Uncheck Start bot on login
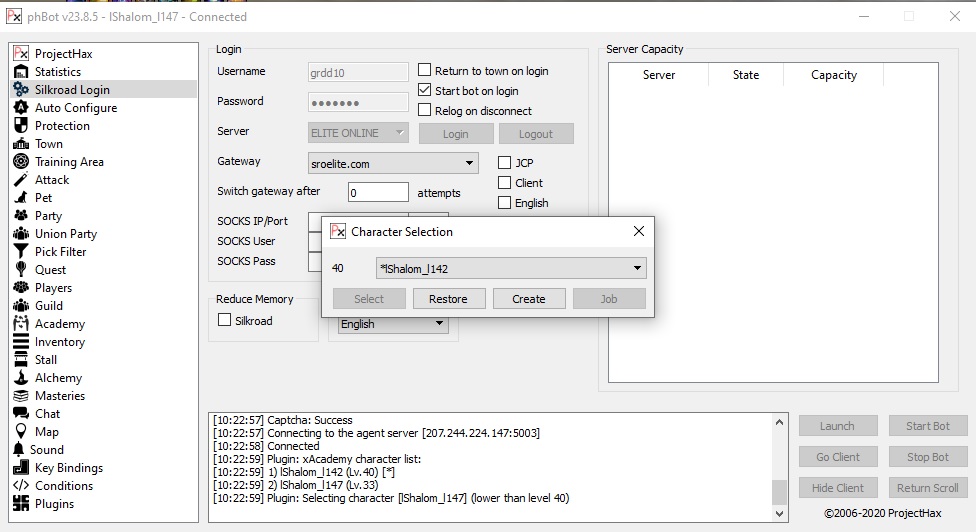The height and width of the screenshot is (532, 976). click(x=425, y=91)
